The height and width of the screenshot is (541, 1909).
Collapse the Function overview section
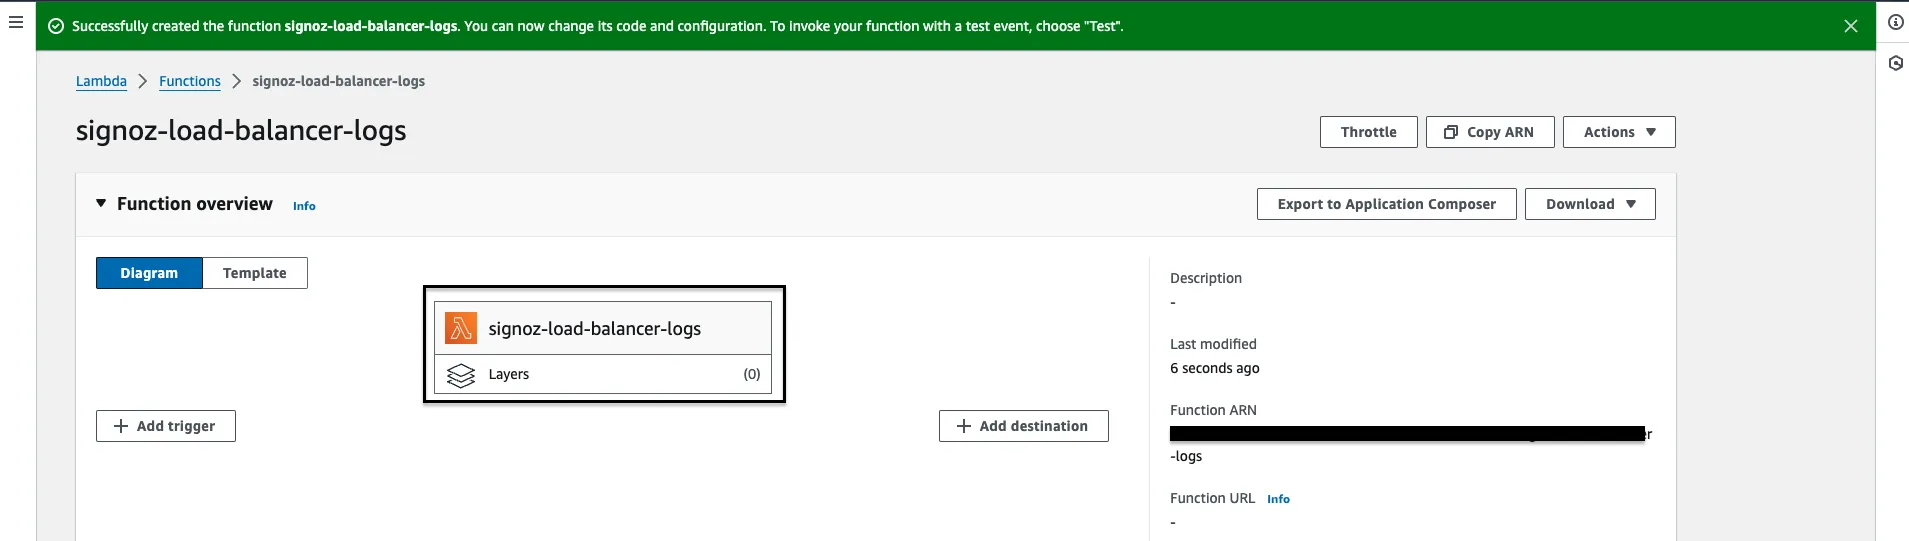click(101, 203)
